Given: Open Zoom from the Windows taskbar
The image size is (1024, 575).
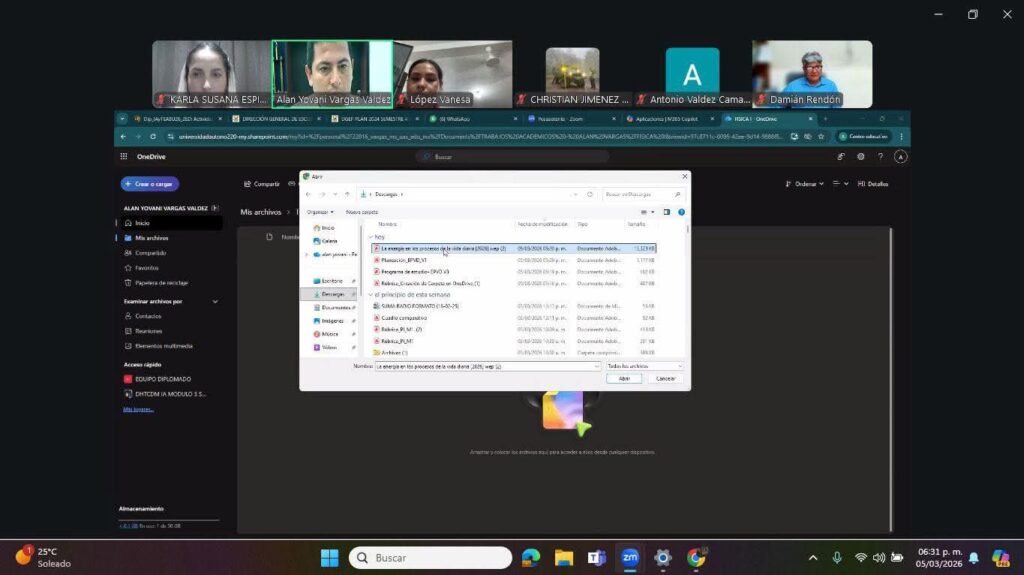Looking at the screenshot, I should 630,557.
